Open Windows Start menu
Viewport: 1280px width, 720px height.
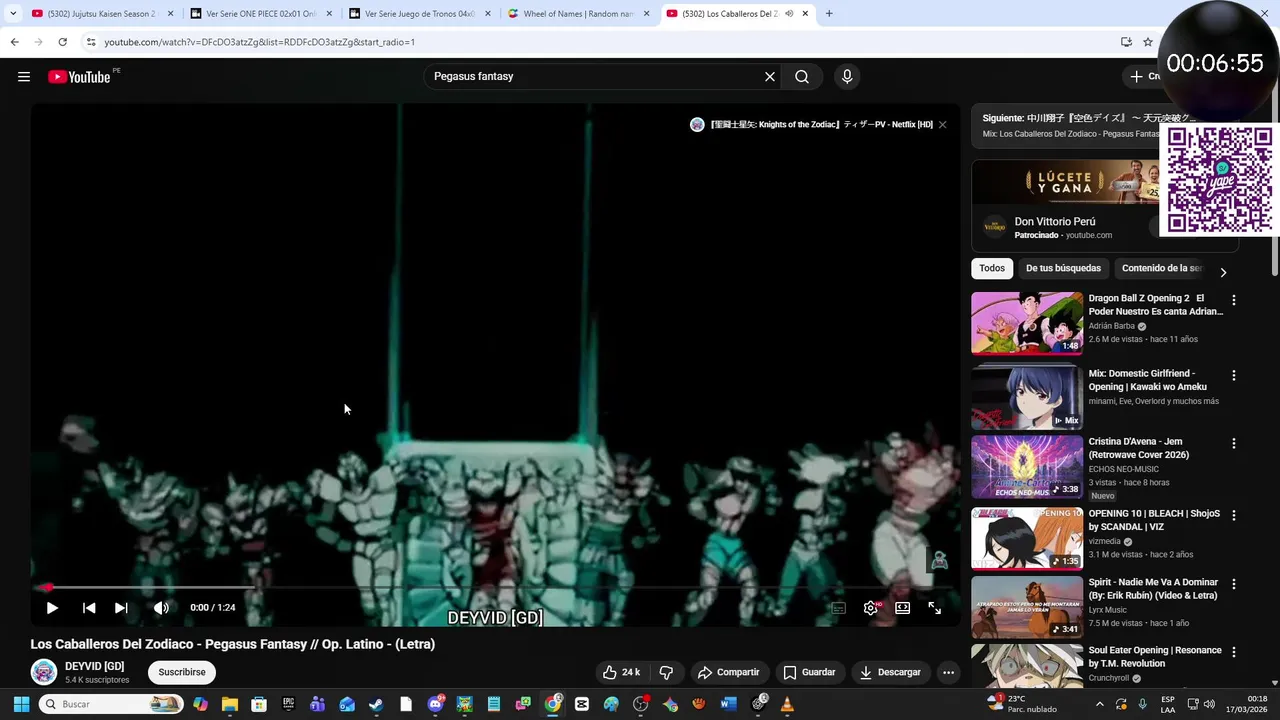tap(21, 704)
